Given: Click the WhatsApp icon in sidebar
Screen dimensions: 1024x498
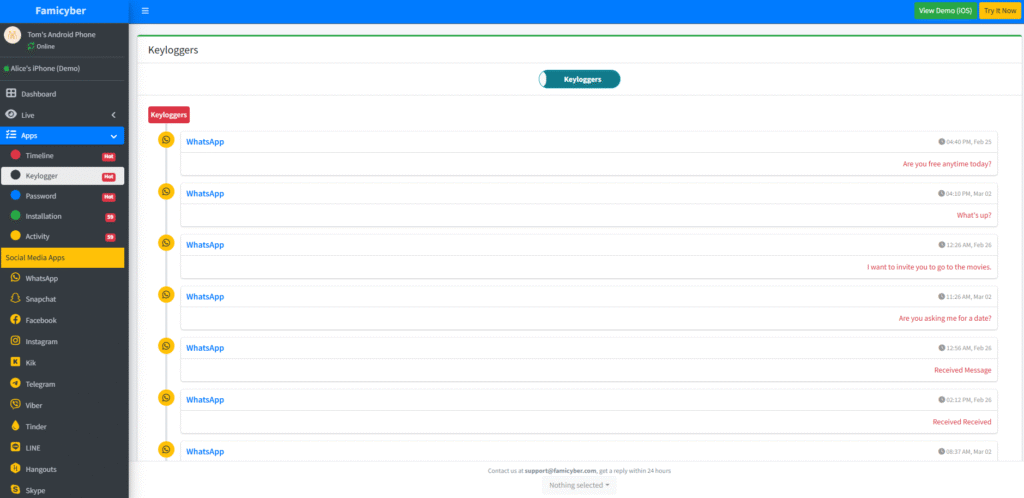Looking at the screenshot, I should point(15,277).
